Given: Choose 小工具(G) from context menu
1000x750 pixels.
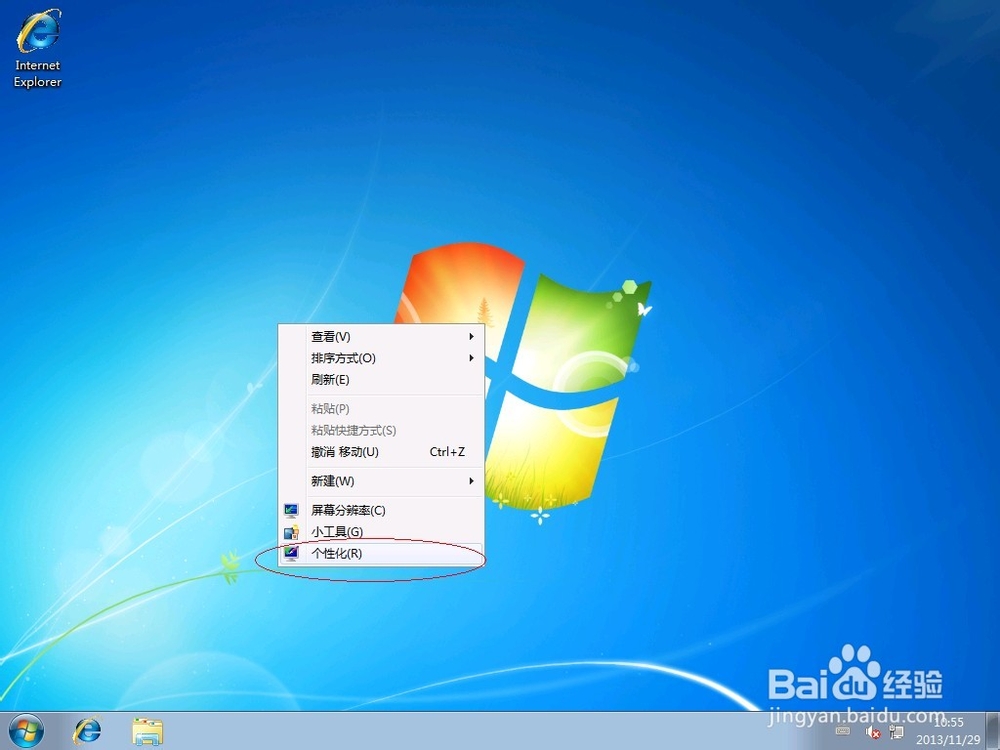Looking at the screenshot, I should [381, 532].
